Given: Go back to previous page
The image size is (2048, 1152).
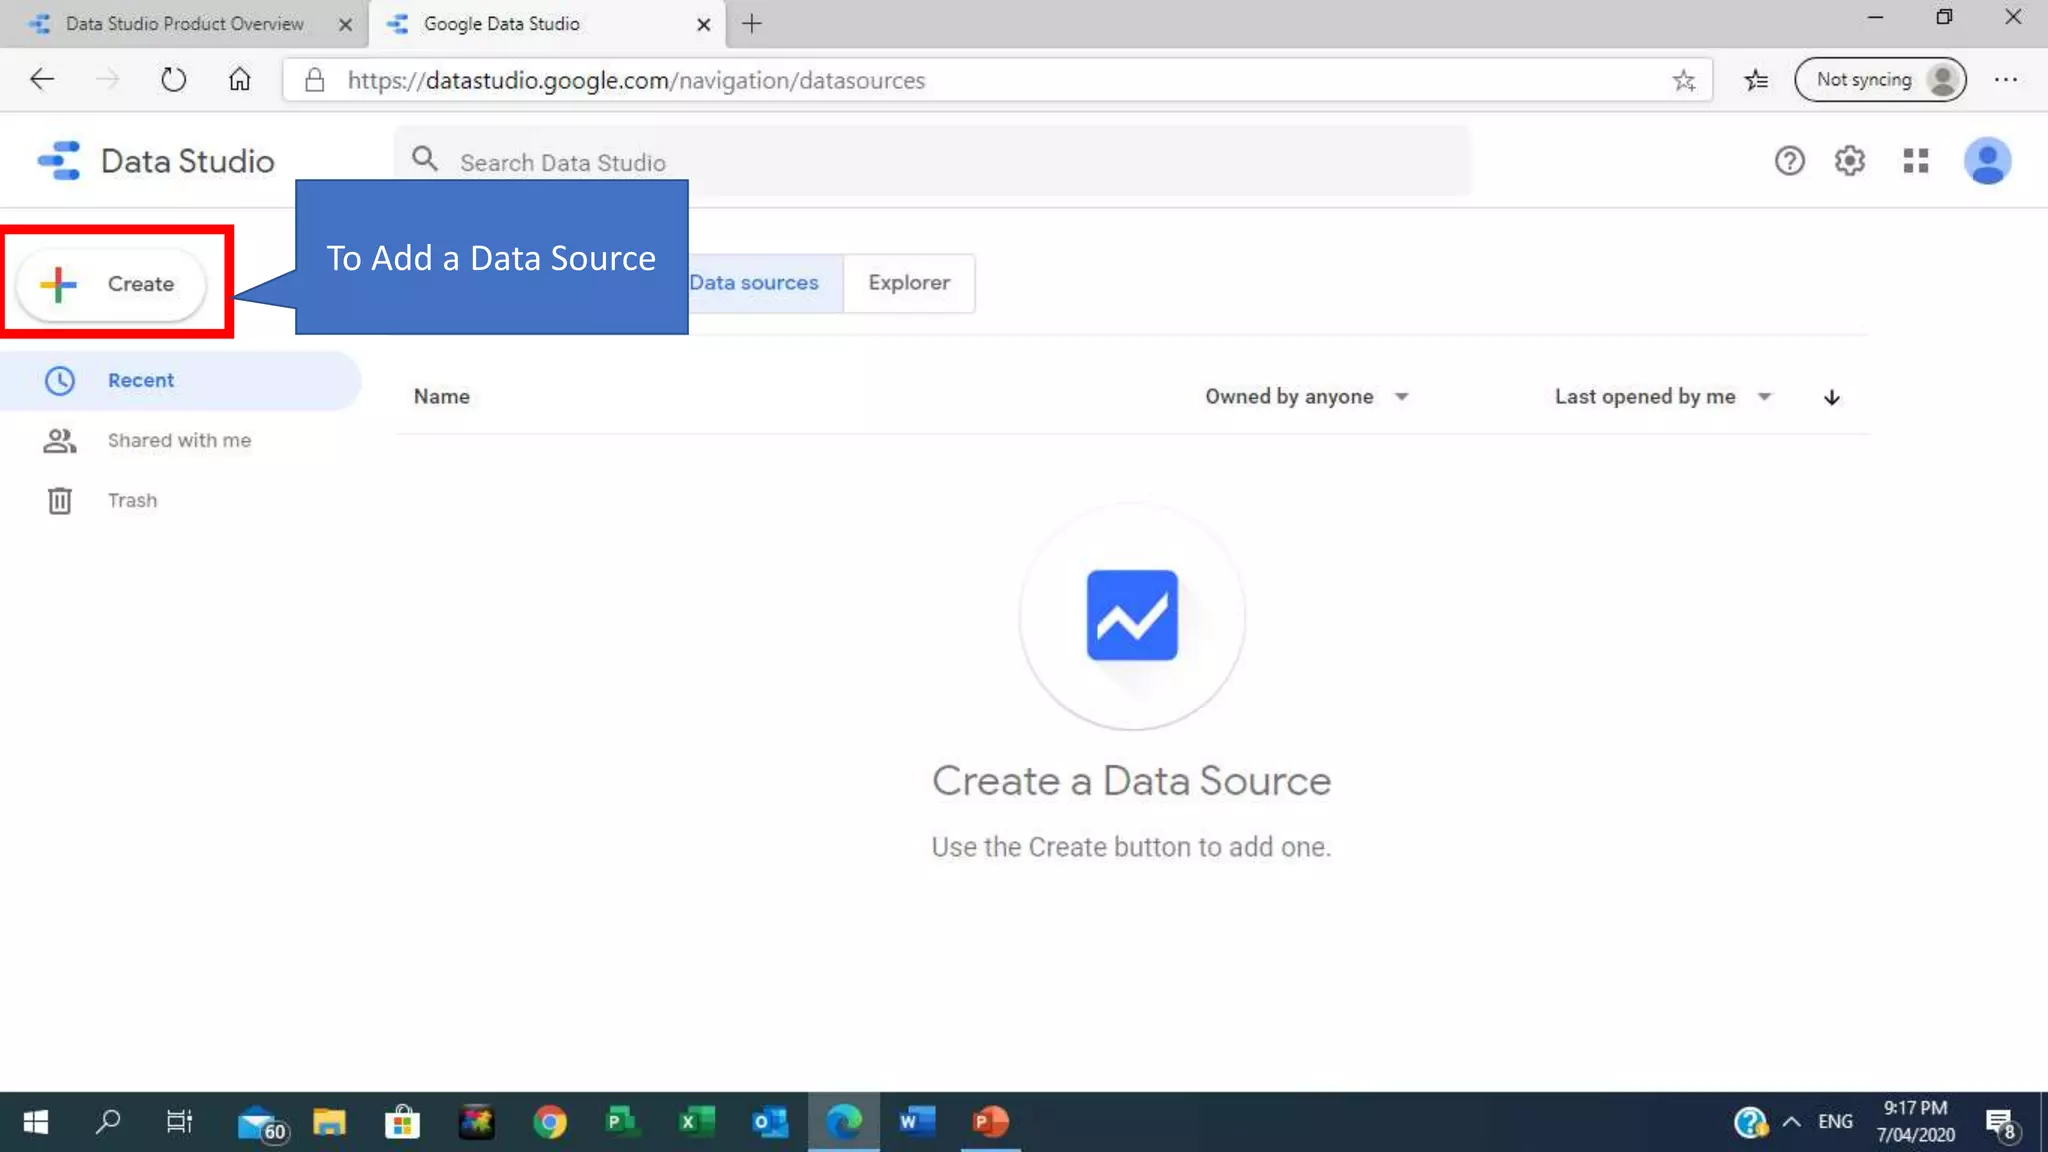Looking at the screenshot, I should tap(42, 80).
